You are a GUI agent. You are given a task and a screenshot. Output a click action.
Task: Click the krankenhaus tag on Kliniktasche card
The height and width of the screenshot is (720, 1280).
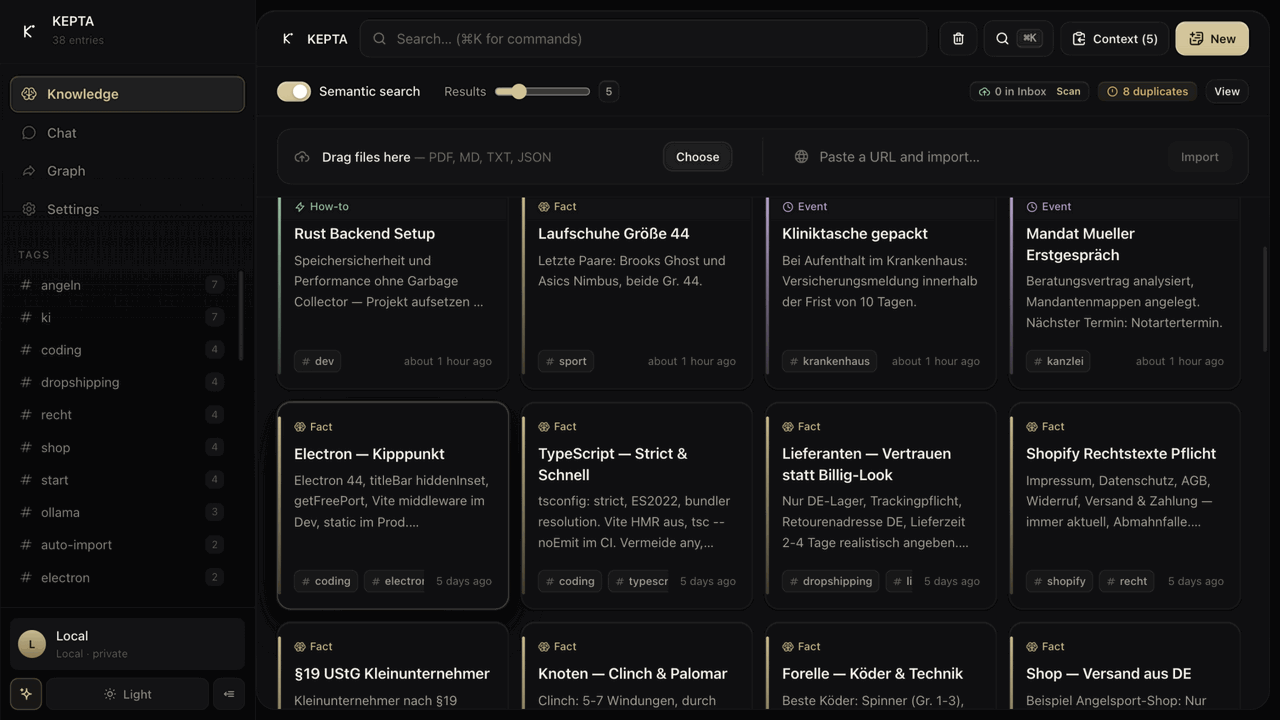(829, 361)
